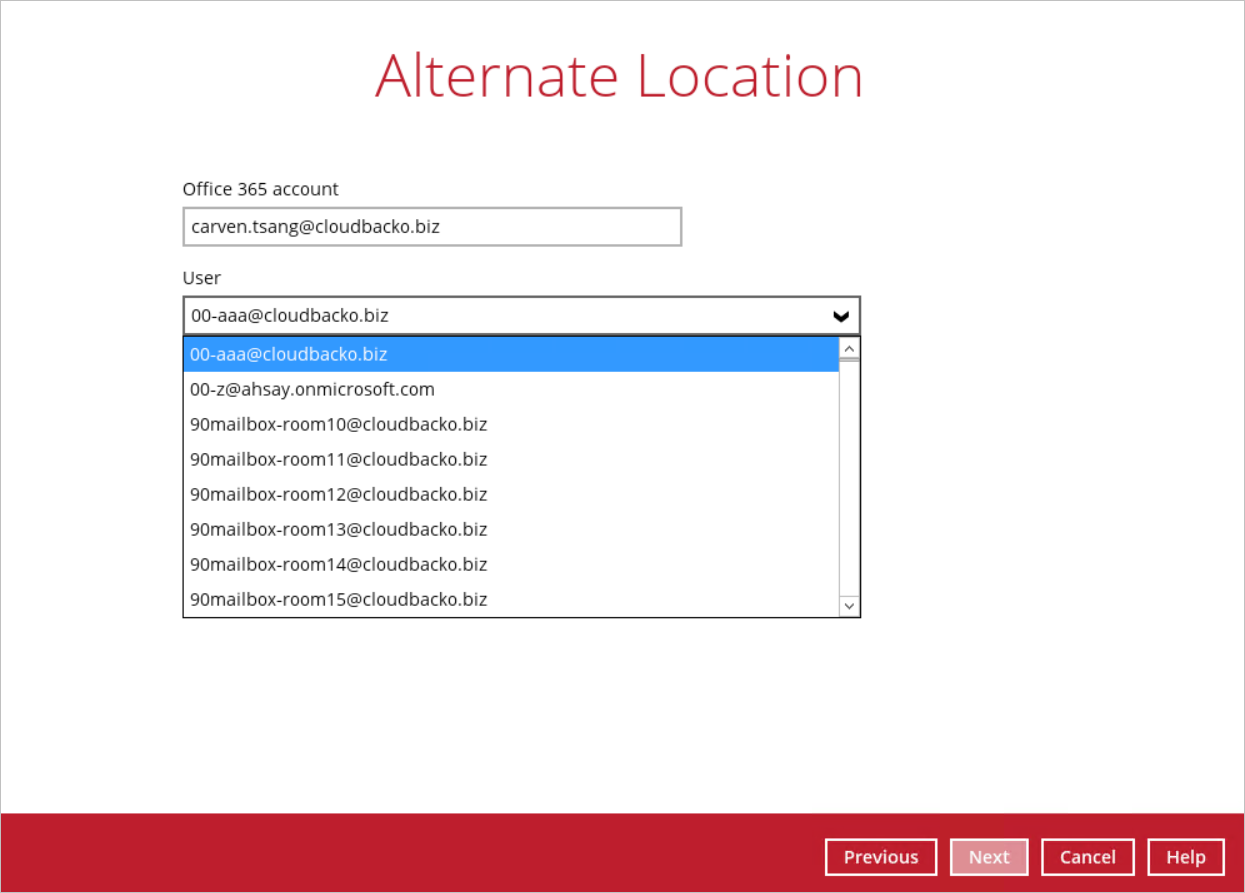Click the user list scroll up arrow
This screenshot has width=1245, height=893.
point(849,348)
